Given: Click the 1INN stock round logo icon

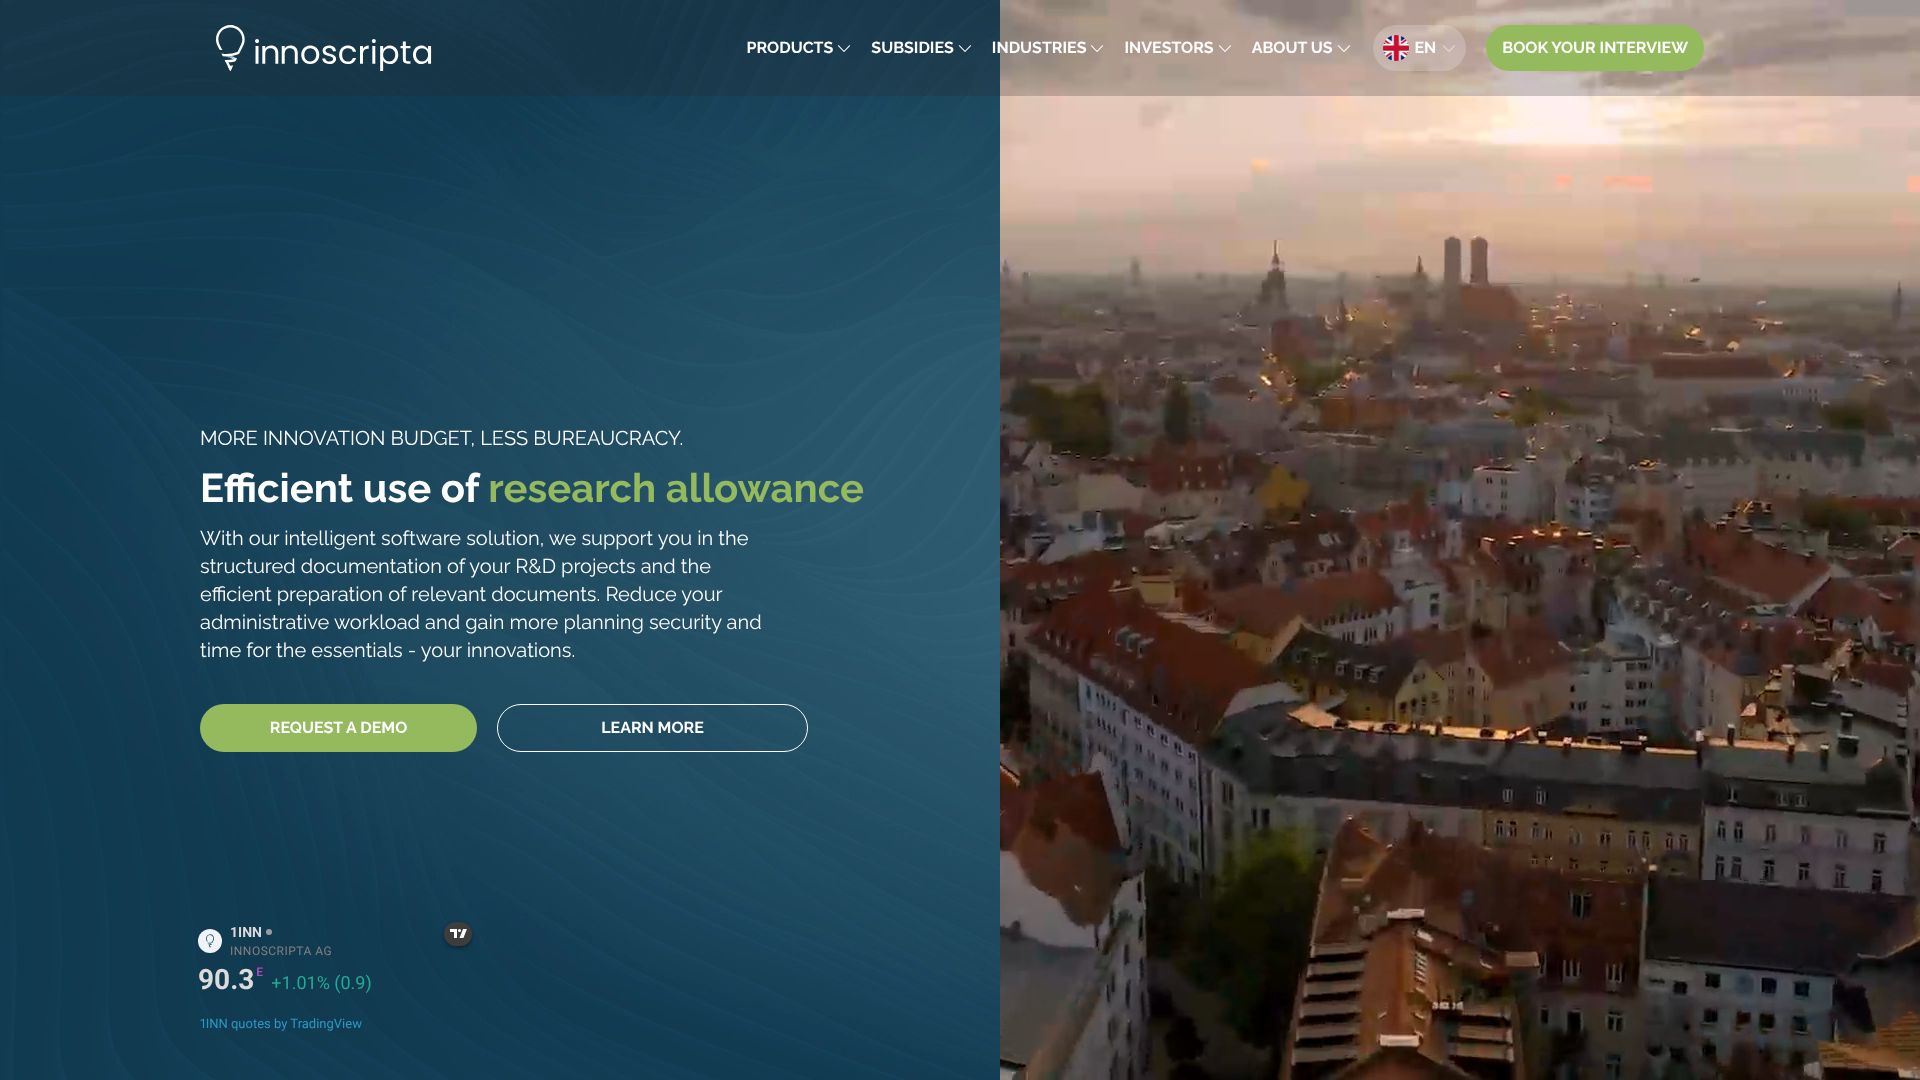Looking at the screenshot, I should (210, 941).
